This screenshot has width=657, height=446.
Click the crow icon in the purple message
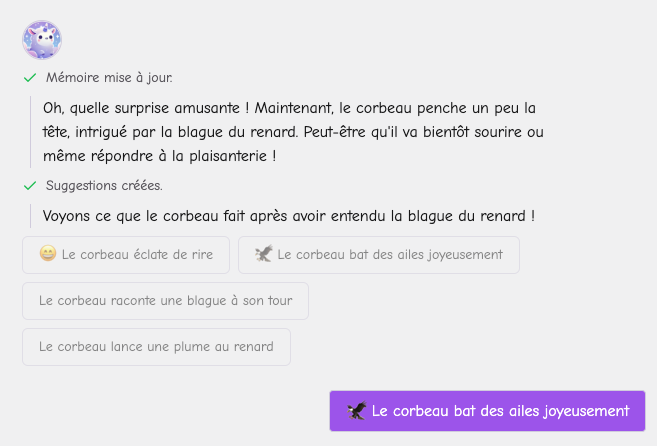coord(357,411)
